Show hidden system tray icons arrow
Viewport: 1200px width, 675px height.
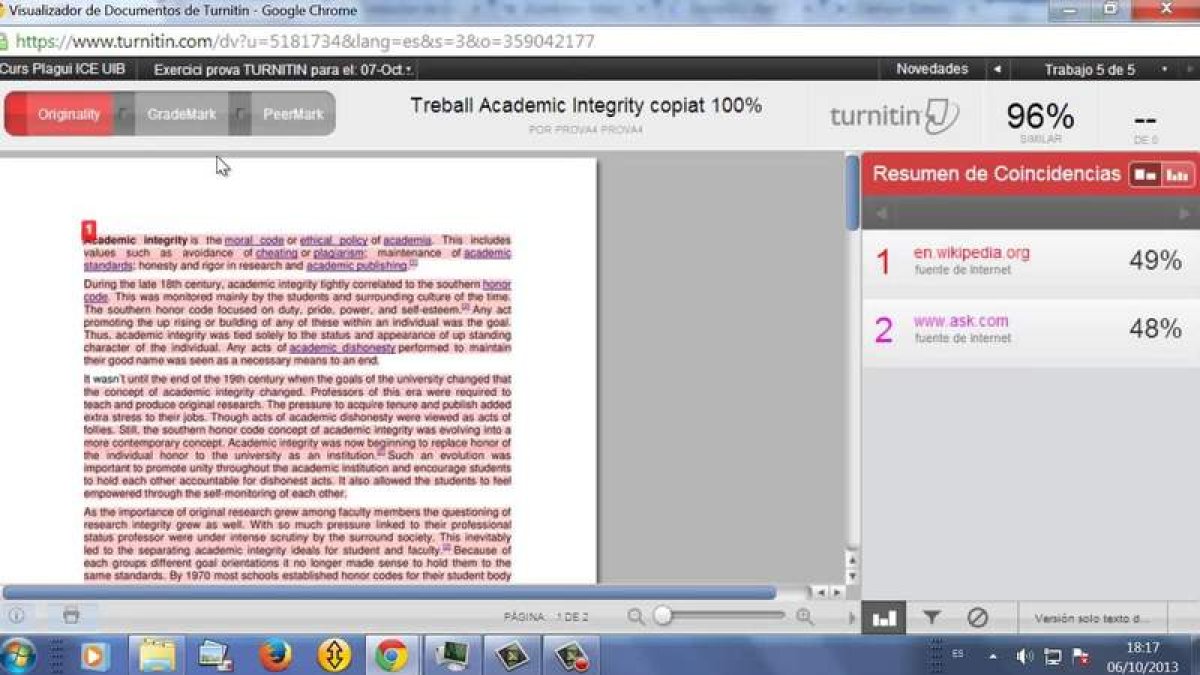993,656
